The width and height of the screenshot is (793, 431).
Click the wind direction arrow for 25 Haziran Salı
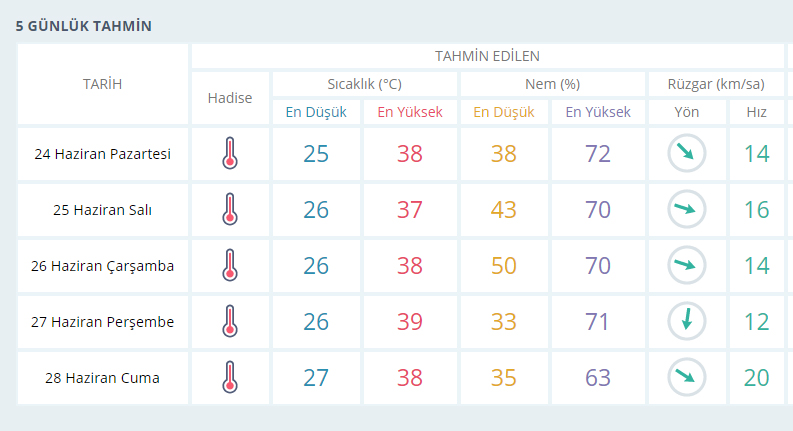pyautogui.click(x=687, y=209)
